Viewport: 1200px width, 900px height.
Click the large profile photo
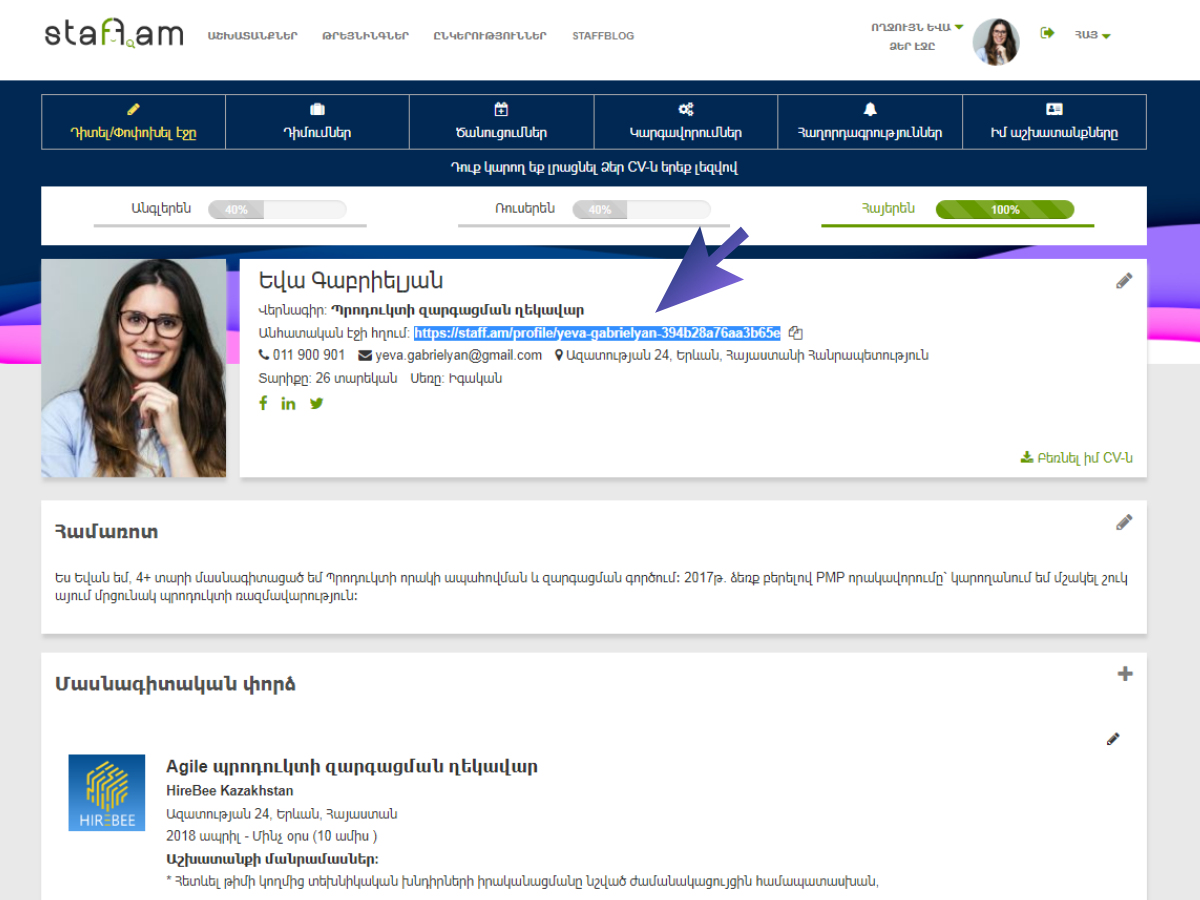(134, 368)
